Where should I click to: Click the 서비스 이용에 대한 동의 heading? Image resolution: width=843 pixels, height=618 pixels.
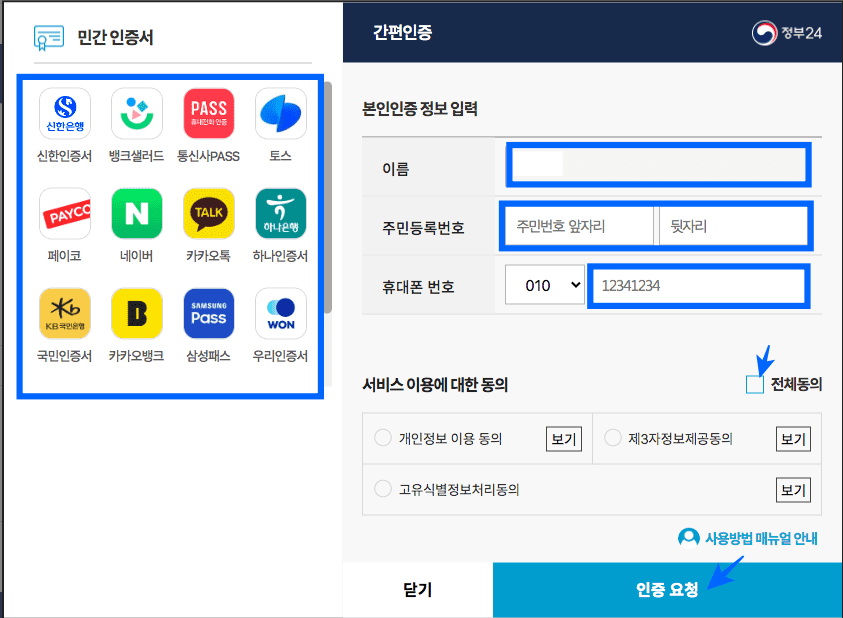pos(435,385)
